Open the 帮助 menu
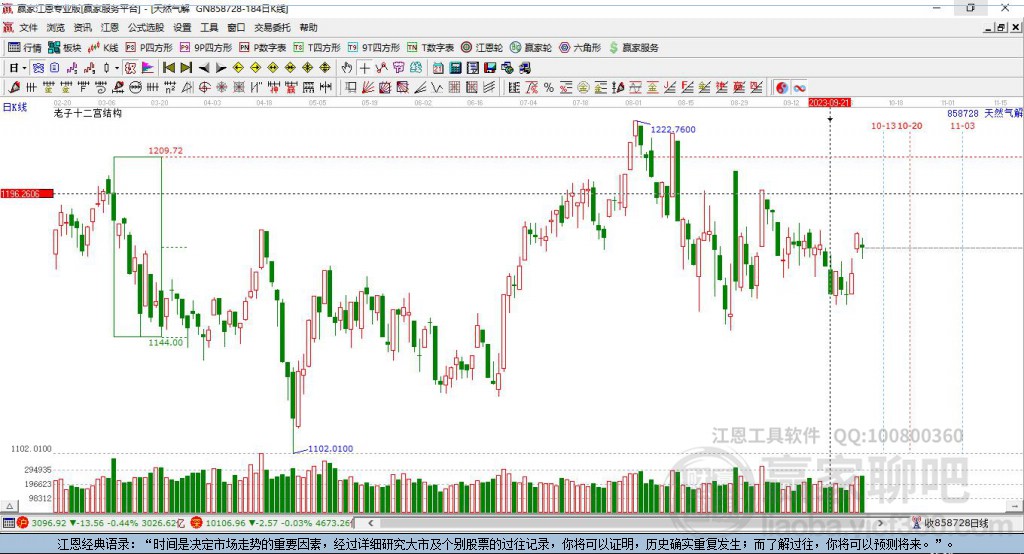 click(x=308, y=27)
